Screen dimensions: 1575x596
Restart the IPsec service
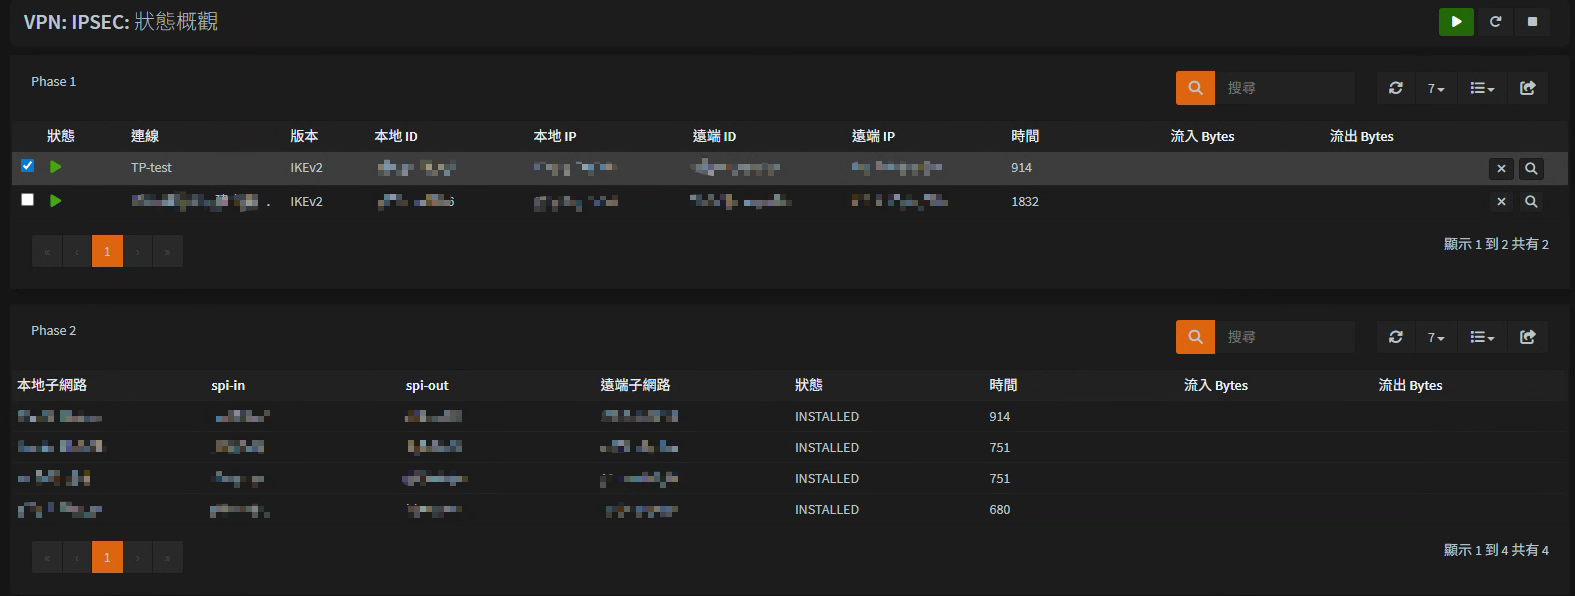[1495, 21]
